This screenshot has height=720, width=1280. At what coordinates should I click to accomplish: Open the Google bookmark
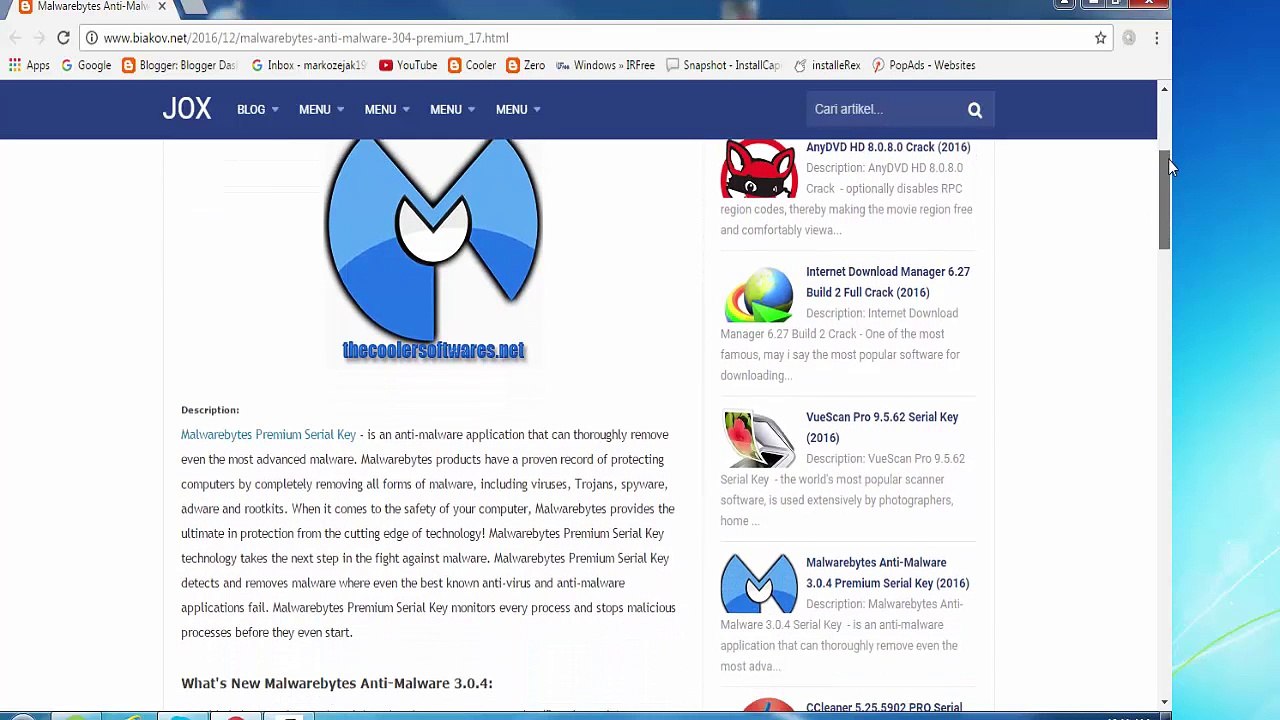[86, 65]
